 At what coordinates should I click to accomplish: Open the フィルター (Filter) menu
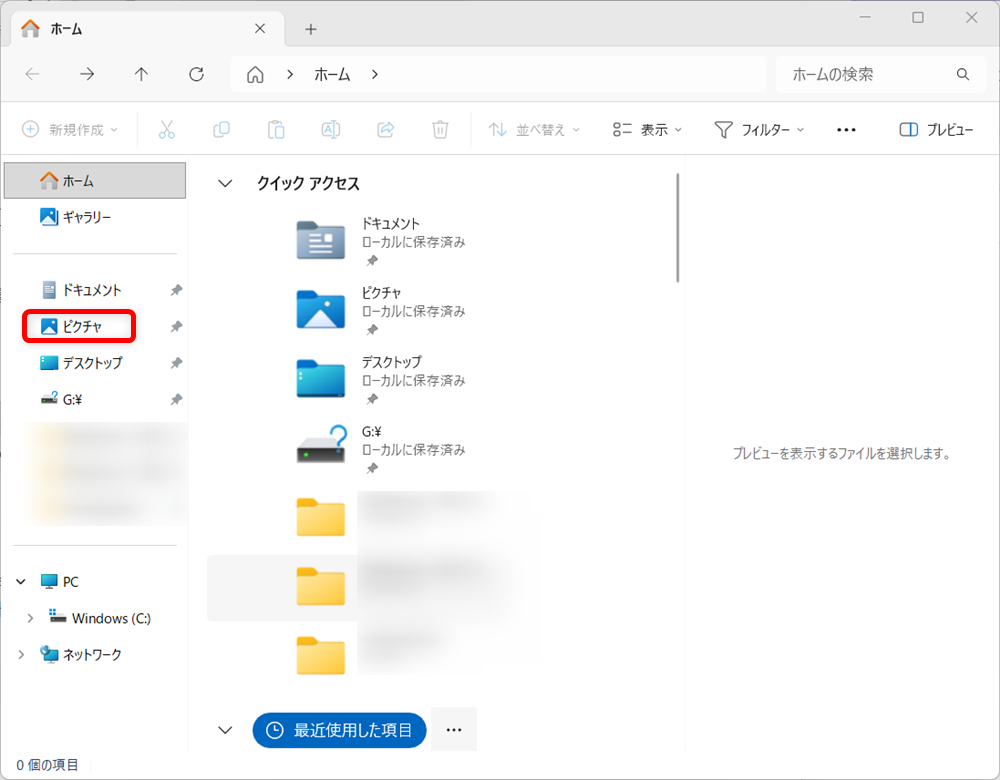click(759, 129)
